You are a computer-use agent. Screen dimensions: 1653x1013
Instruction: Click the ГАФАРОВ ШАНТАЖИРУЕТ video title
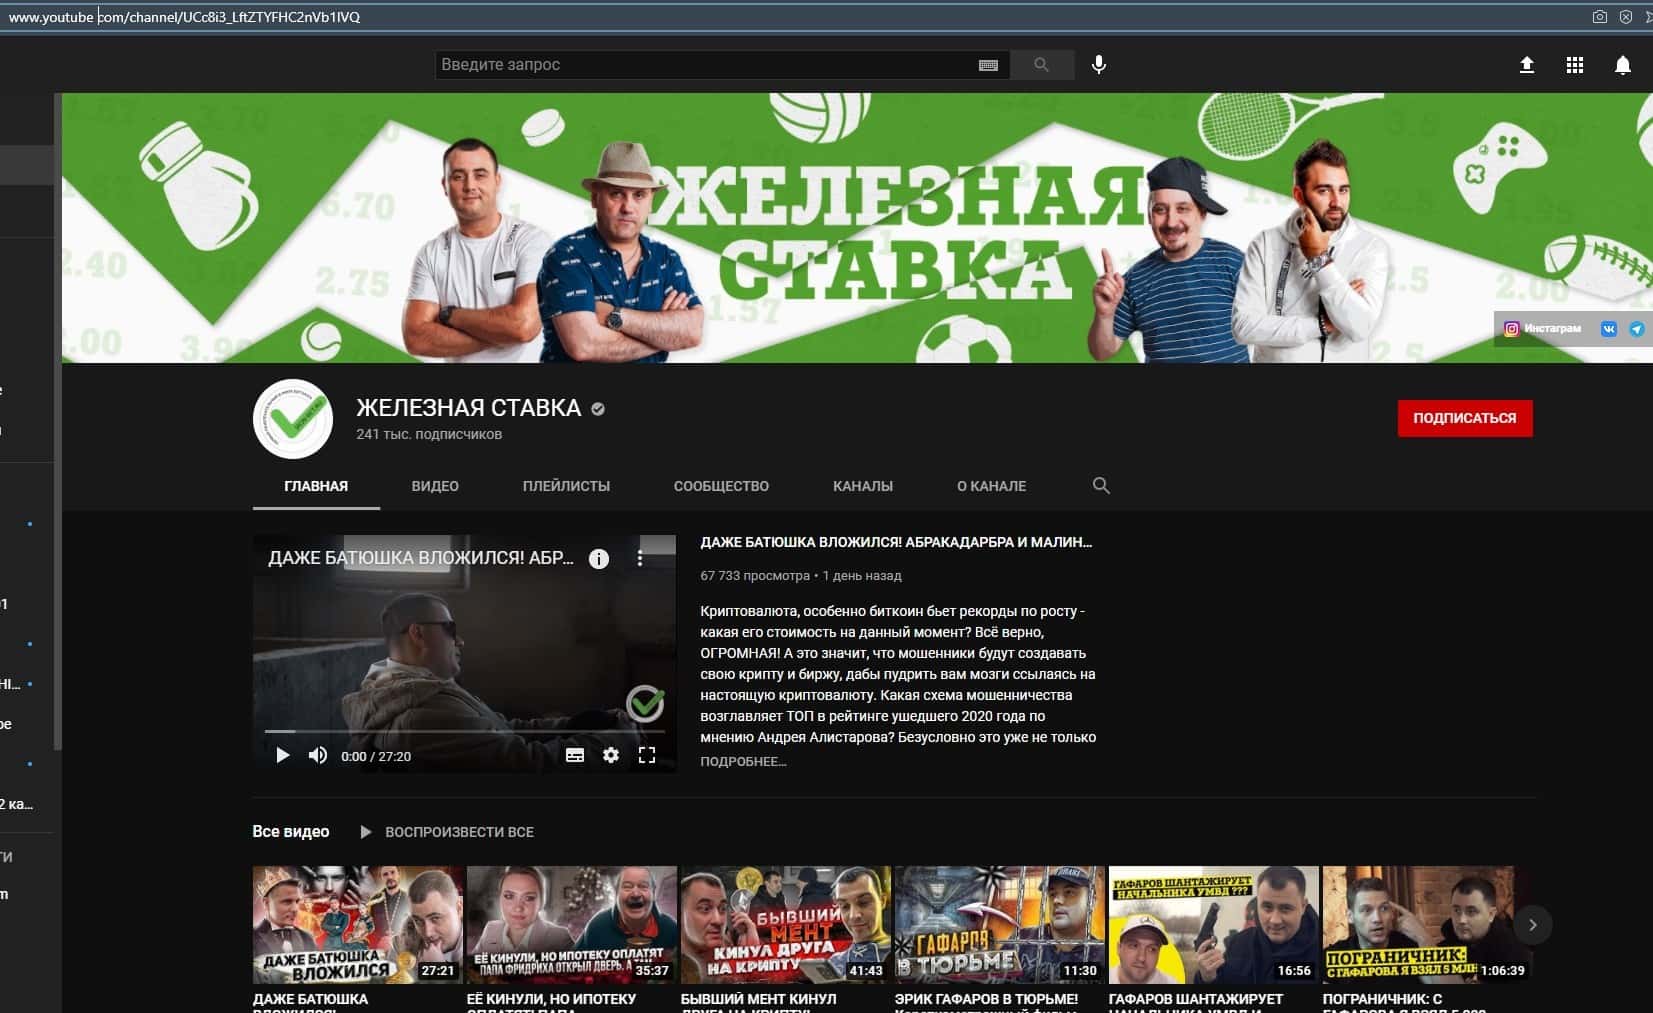(1196, 1003)
